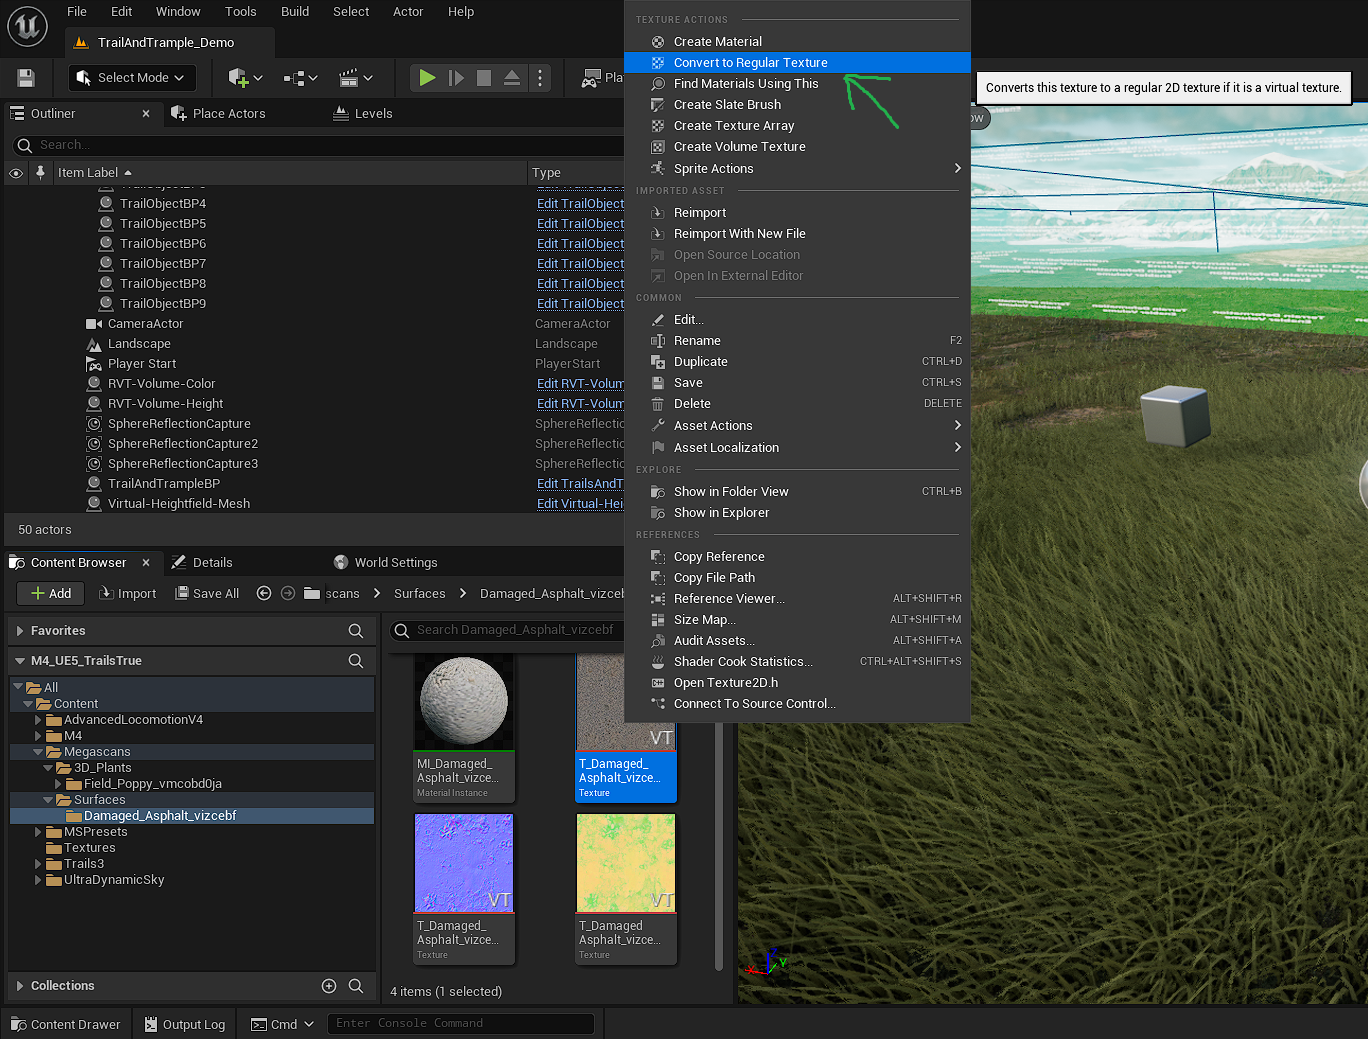The height and width of the screenshot is (1039, 1368).
Task: Toggle the pin column icon in Outliner header
Action: click(x=40, y=172)
